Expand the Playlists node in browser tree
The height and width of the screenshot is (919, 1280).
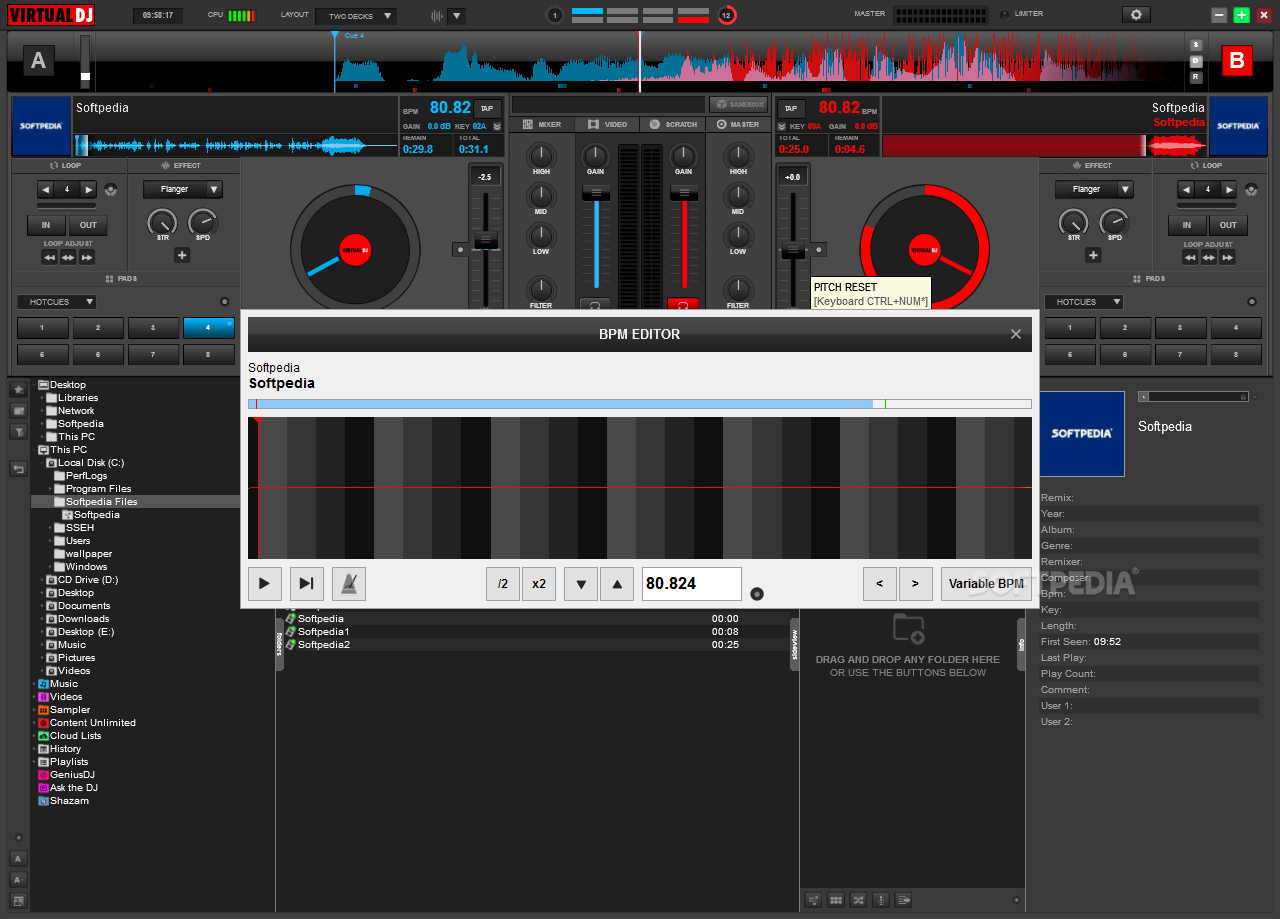34,762
